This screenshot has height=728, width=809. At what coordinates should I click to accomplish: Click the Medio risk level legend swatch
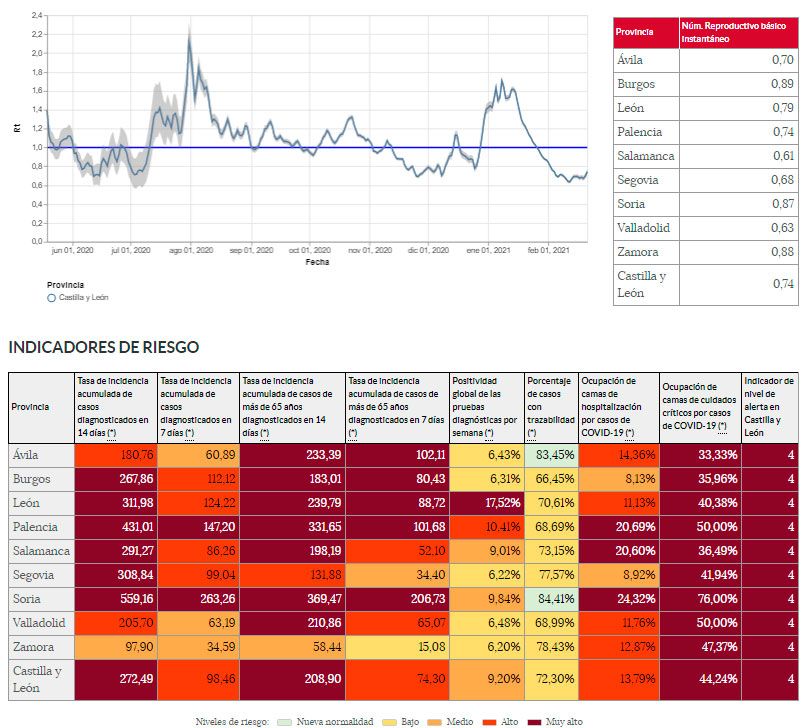pyautogui.click(x=436, y=721)
